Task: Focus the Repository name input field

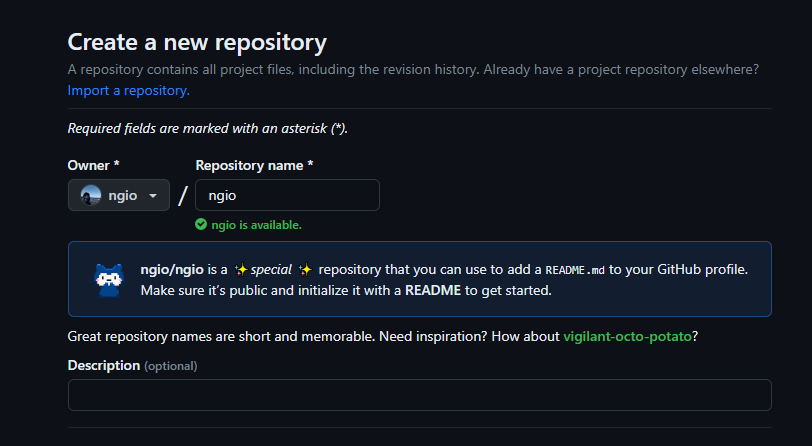Action: tap(287, 195)
